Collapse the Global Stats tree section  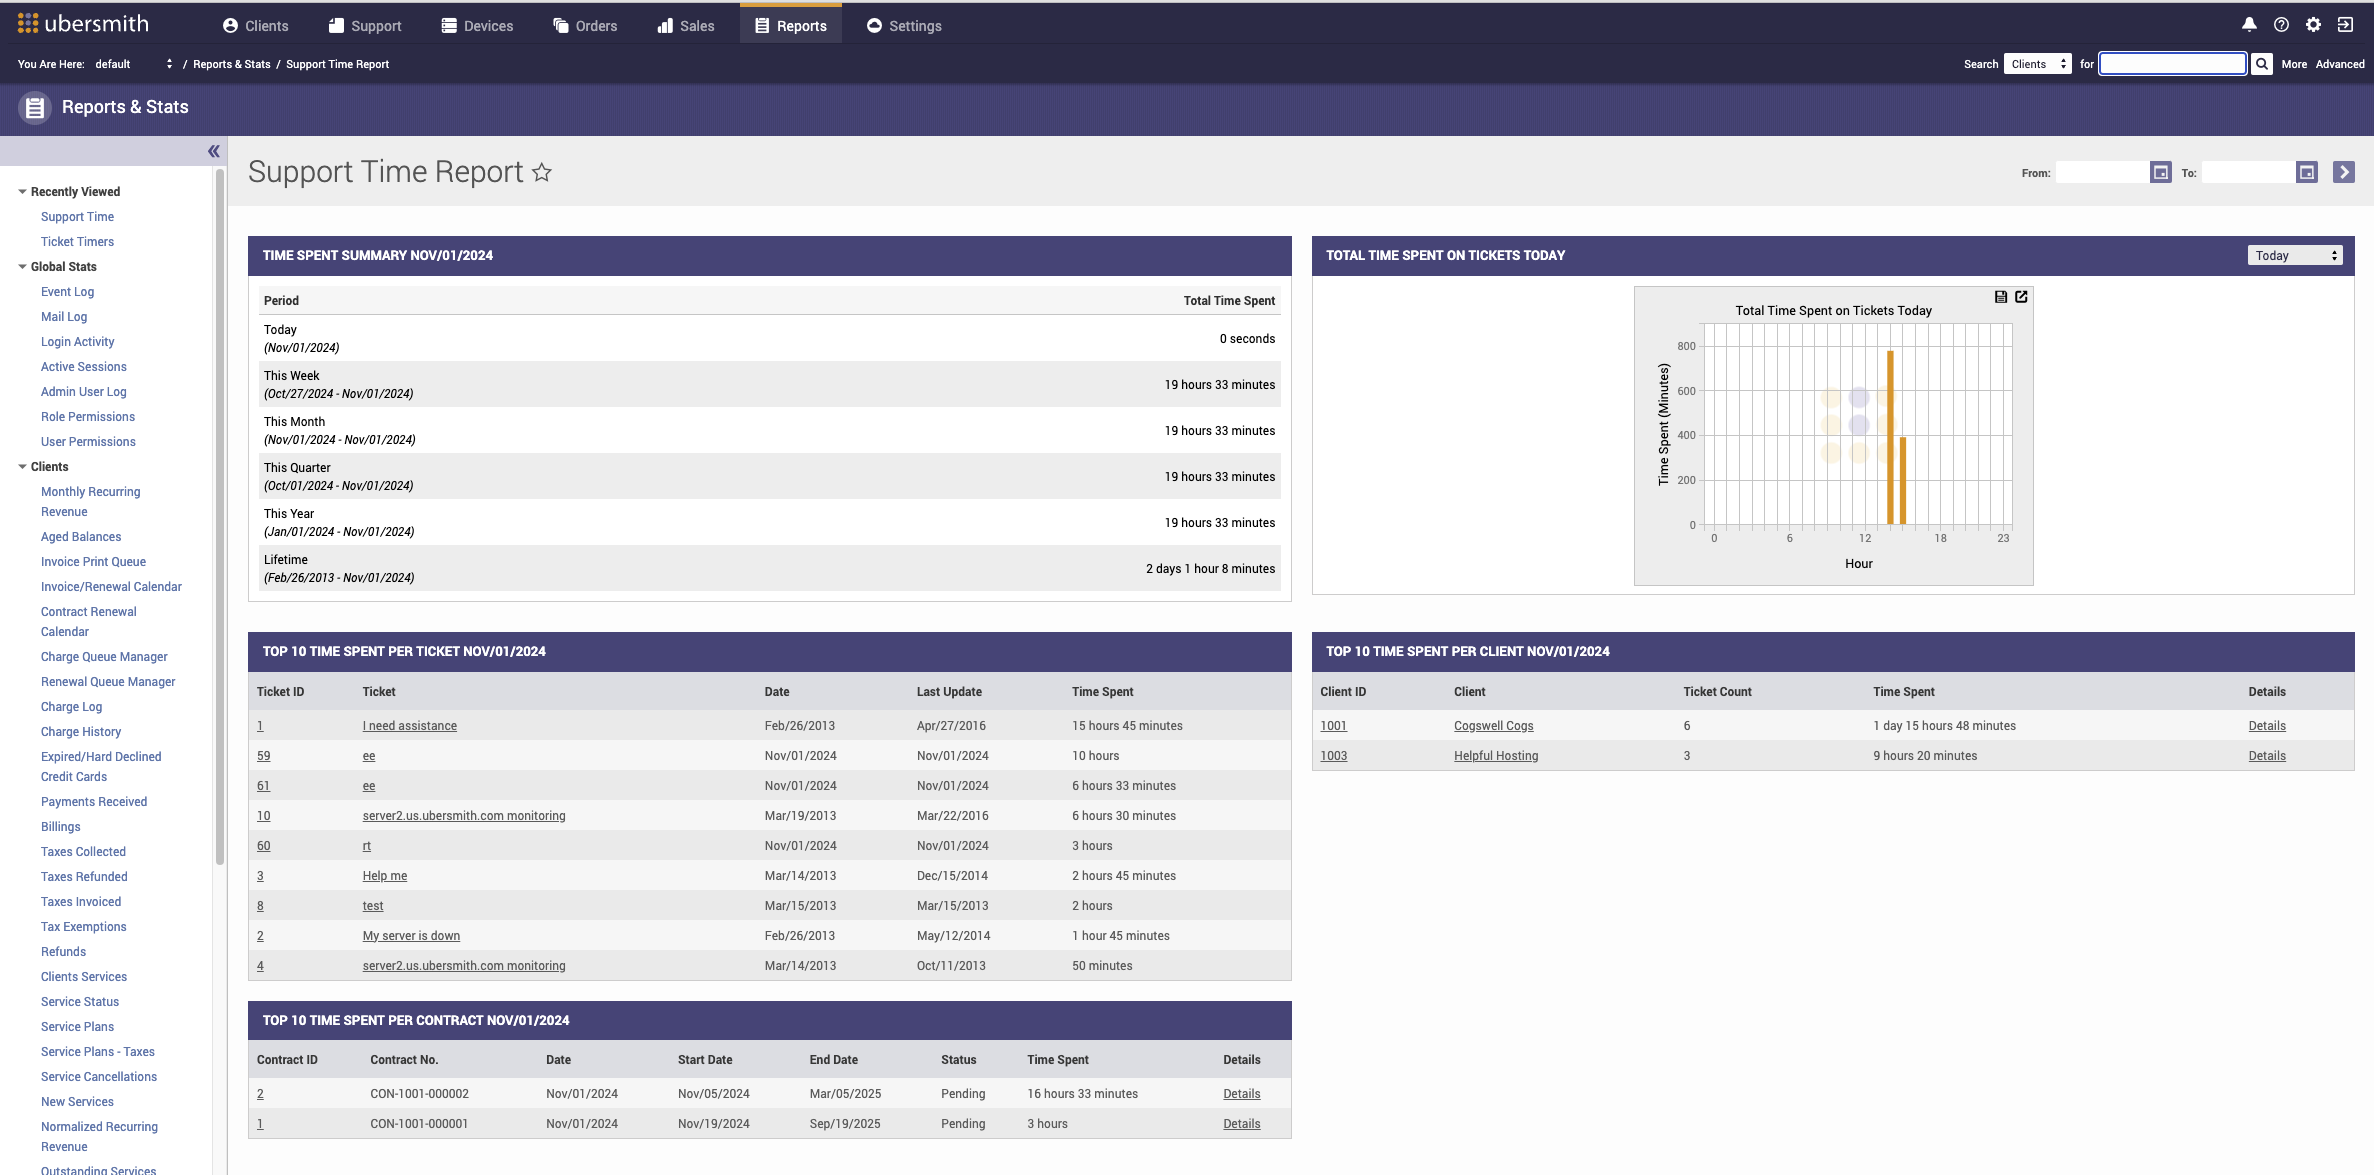[22, 267]
